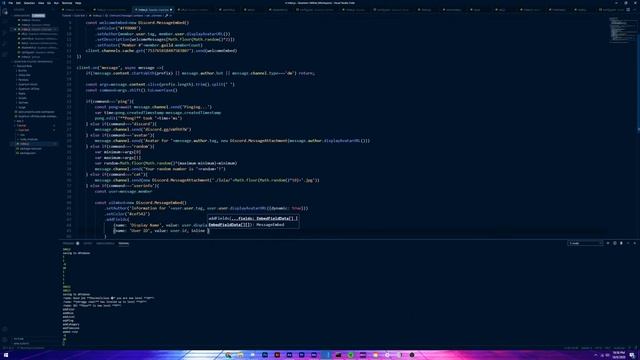This screenshot has width=640, height=360.
Task: Maximize the panel using the chevron icon
Action: [x=628, y=243]
